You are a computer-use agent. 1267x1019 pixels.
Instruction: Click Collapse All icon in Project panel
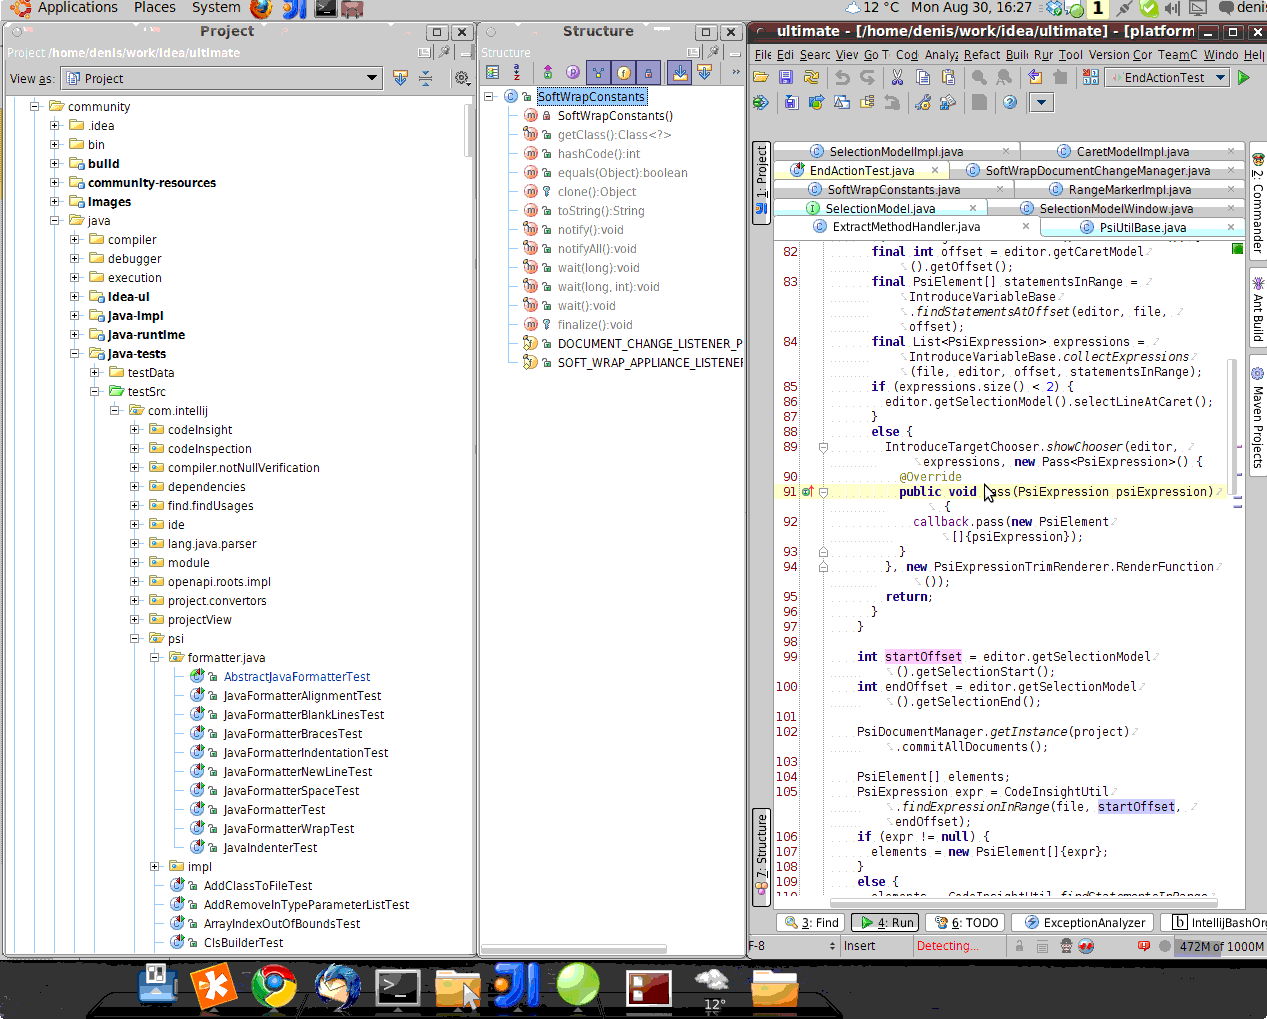[x=425, y=78]
